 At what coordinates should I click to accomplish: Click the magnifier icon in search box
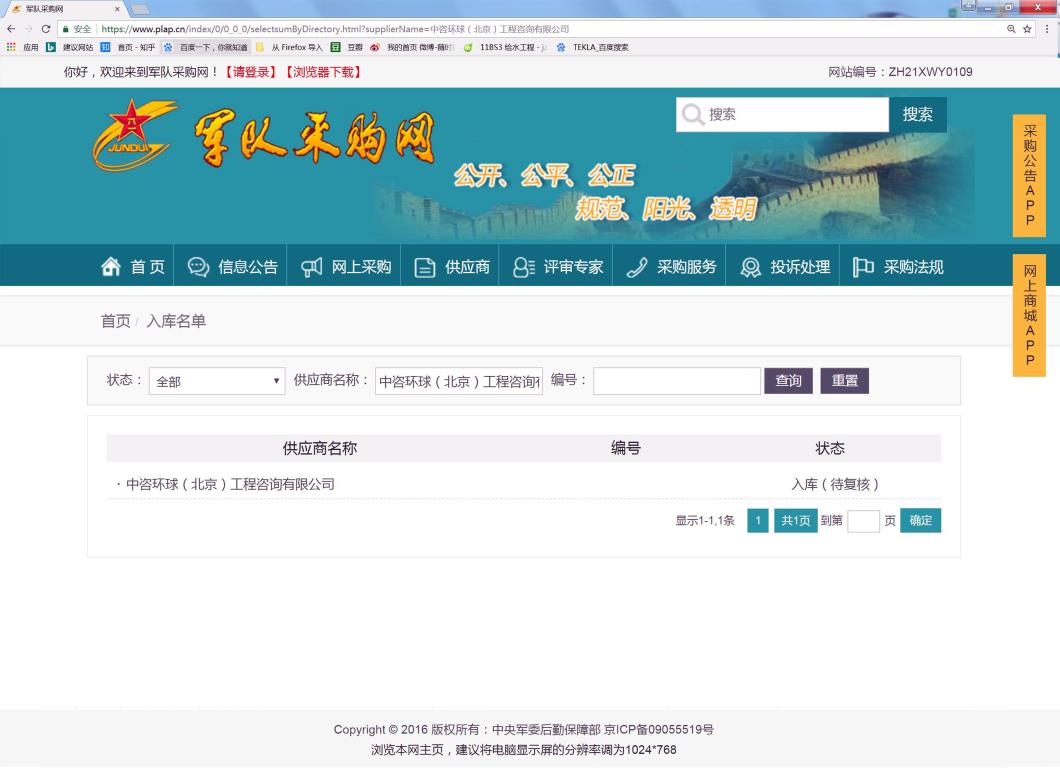692,115
